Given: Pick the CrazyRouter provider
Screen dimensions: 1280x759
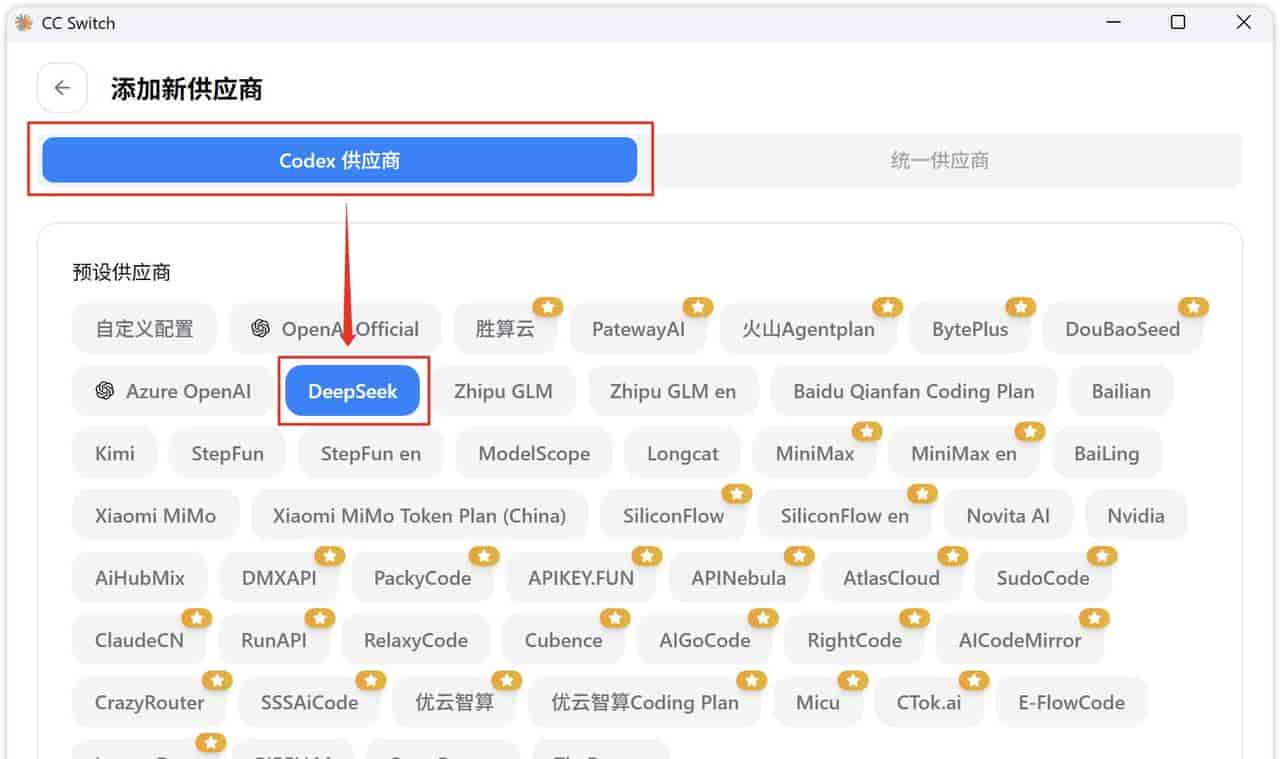Looking at the screenshot, I should point(149,702).
